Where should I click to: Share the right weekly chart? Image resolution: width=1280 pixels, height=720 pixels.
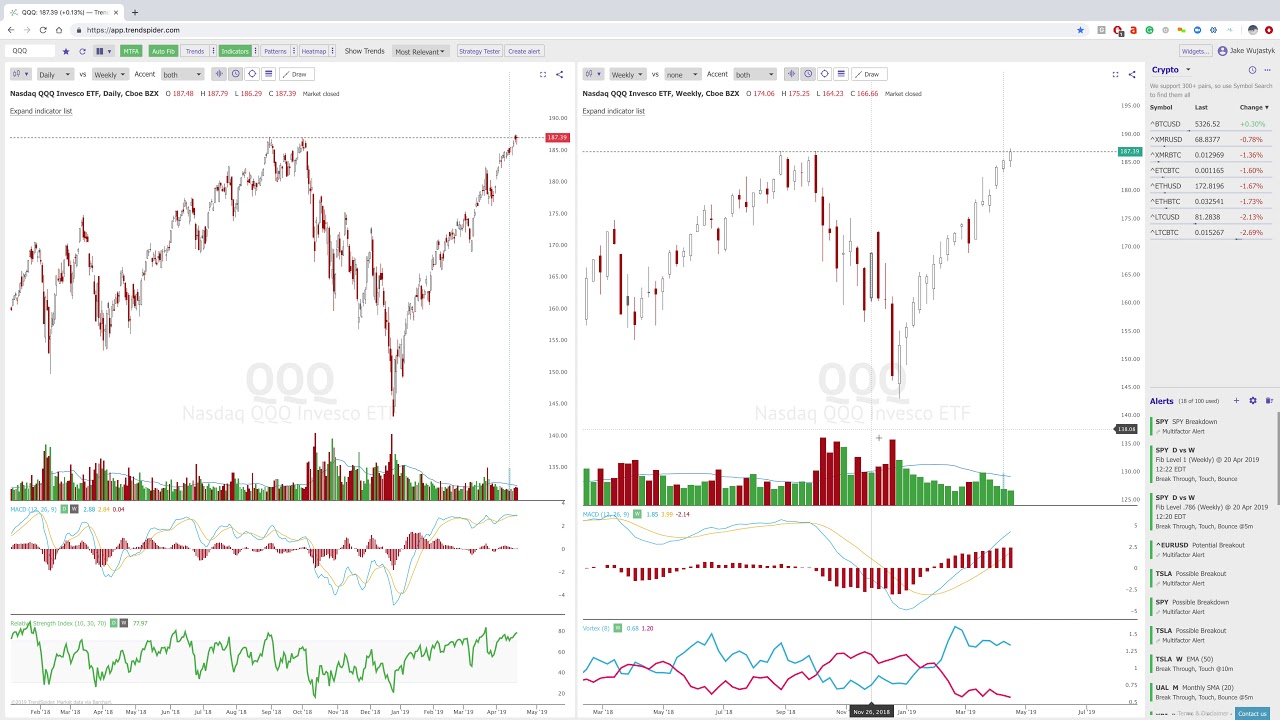coord(1131,74)
